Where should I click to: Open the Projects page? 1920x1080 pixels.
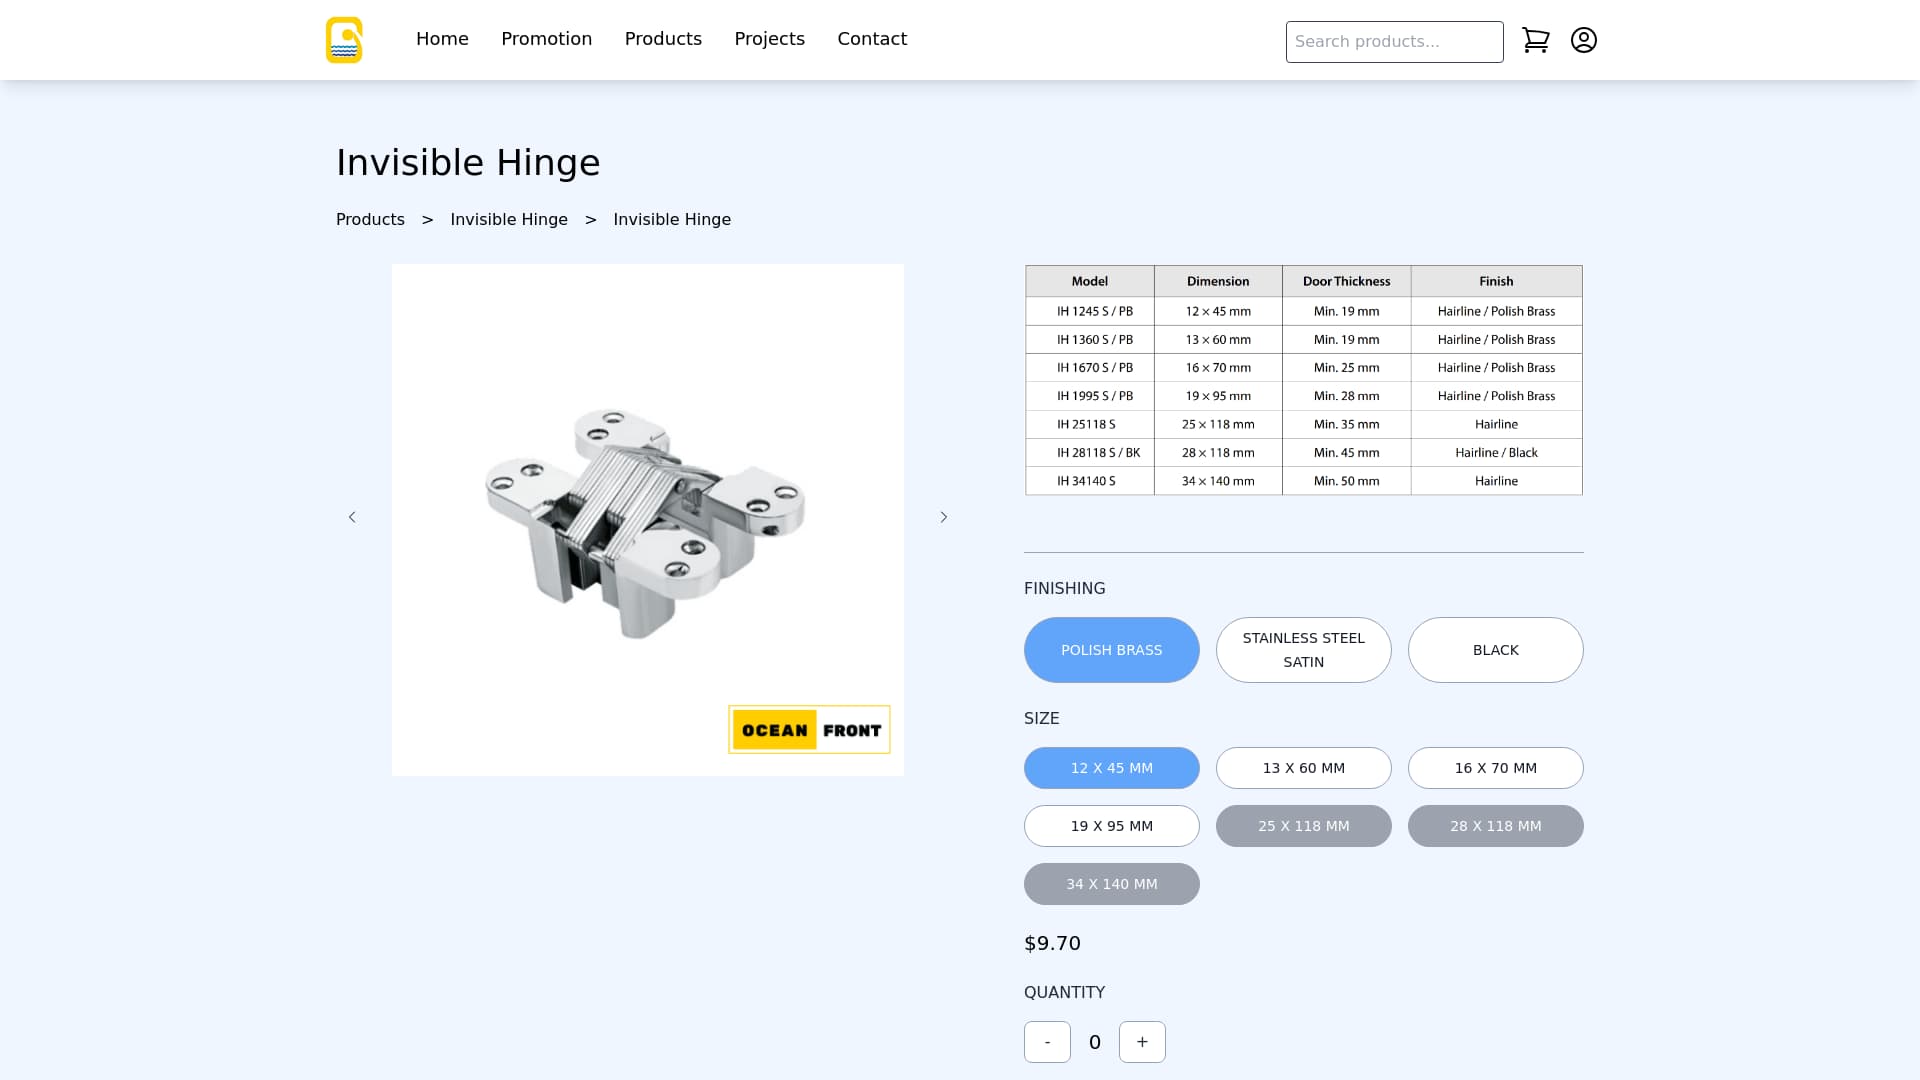pyautogui.click(x=769, y=39)
